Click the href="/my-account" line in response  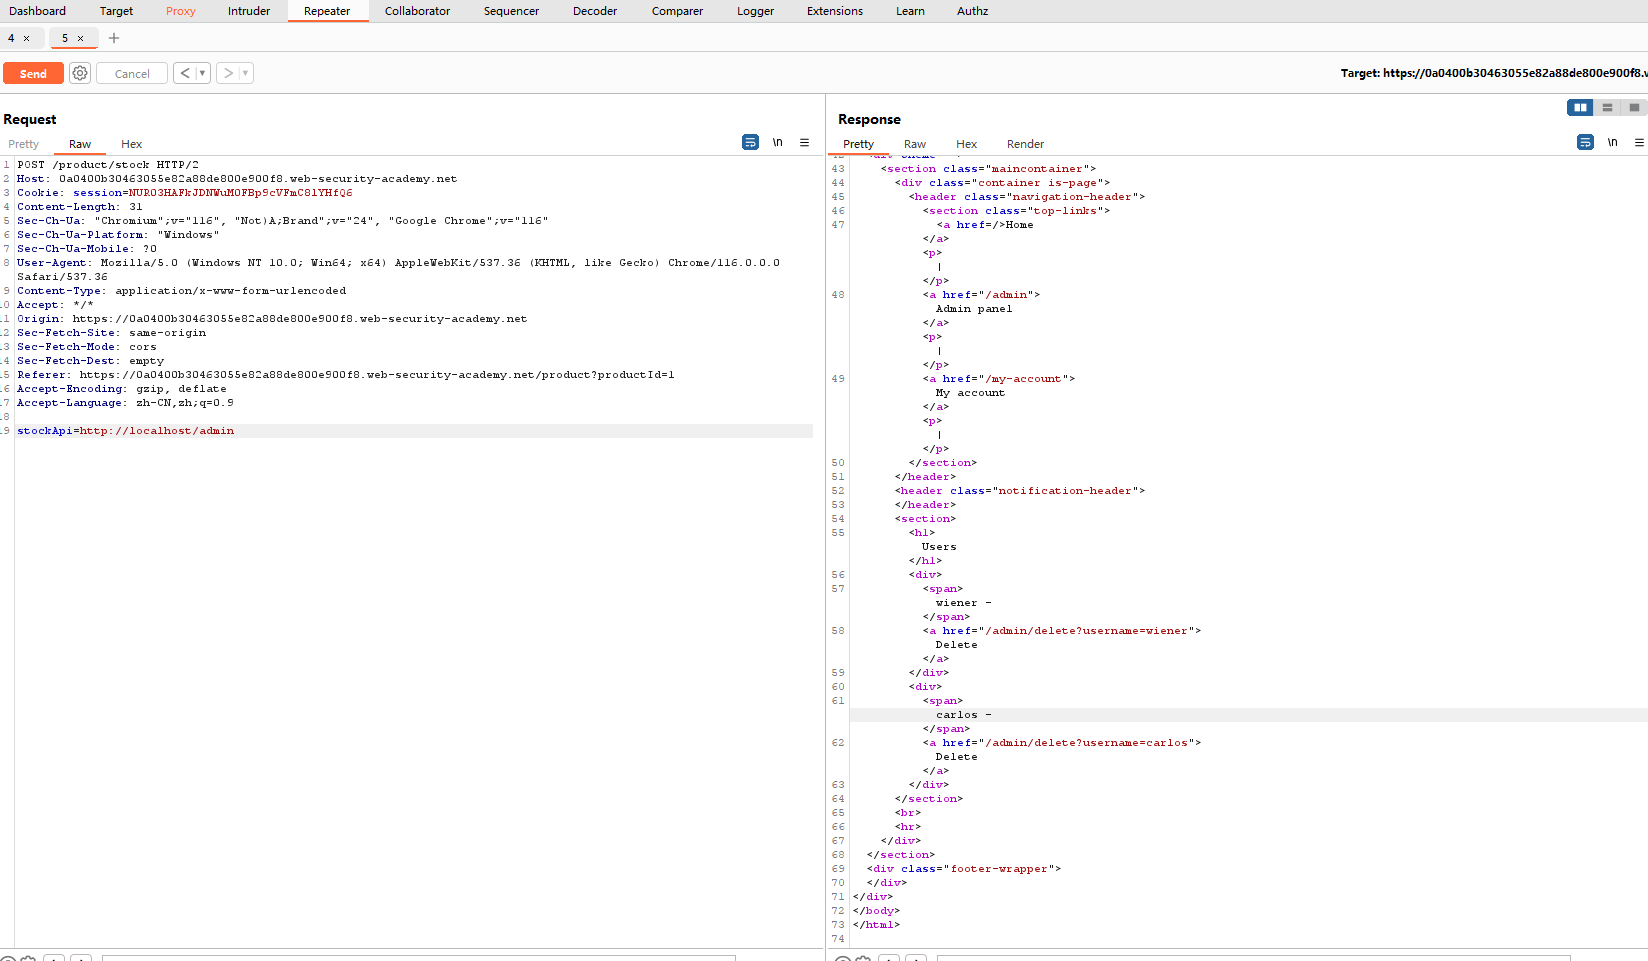coord(999,379)
